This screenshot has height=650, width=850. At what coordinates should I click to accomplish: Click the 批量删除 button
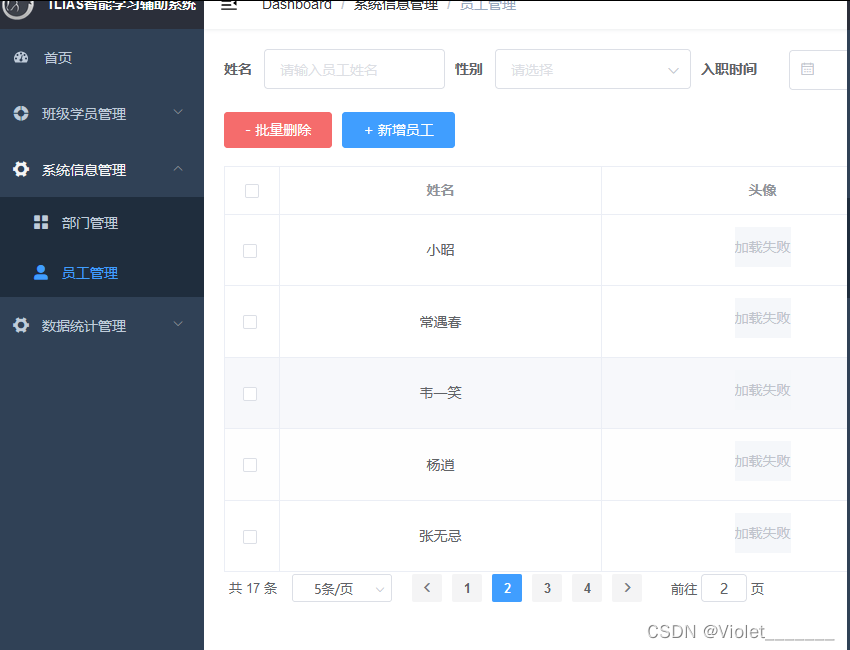277,129
